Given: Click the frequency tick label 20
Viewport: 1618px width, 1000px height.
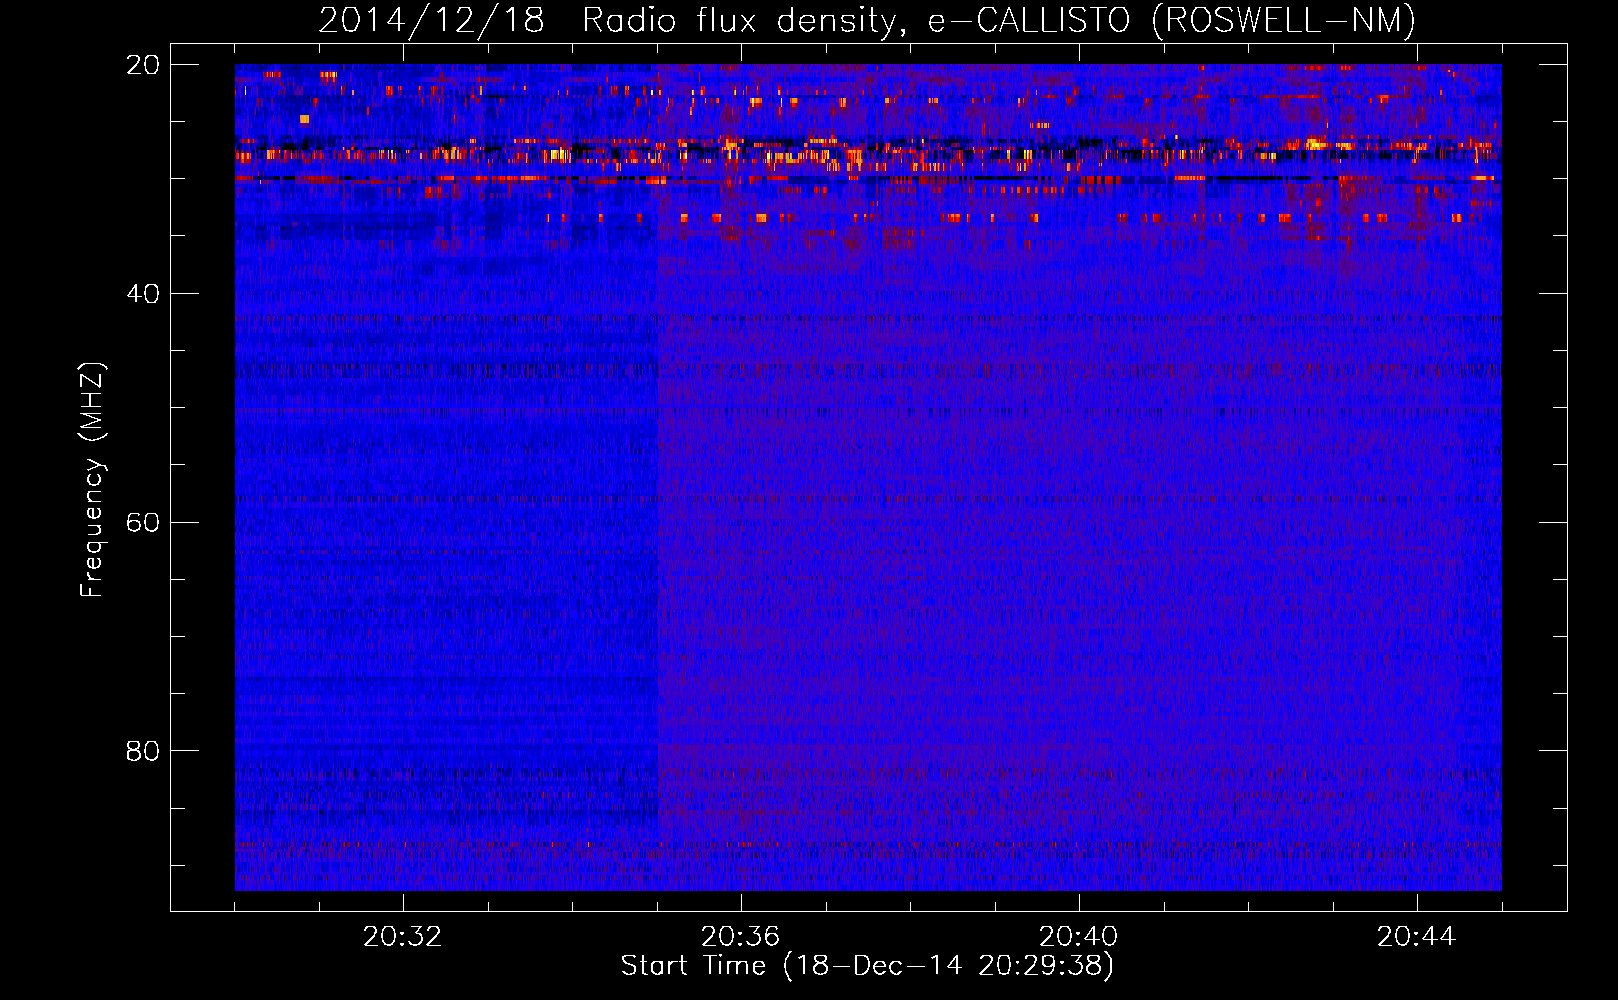Looking at the screenshot, I should tap(142, 65).
